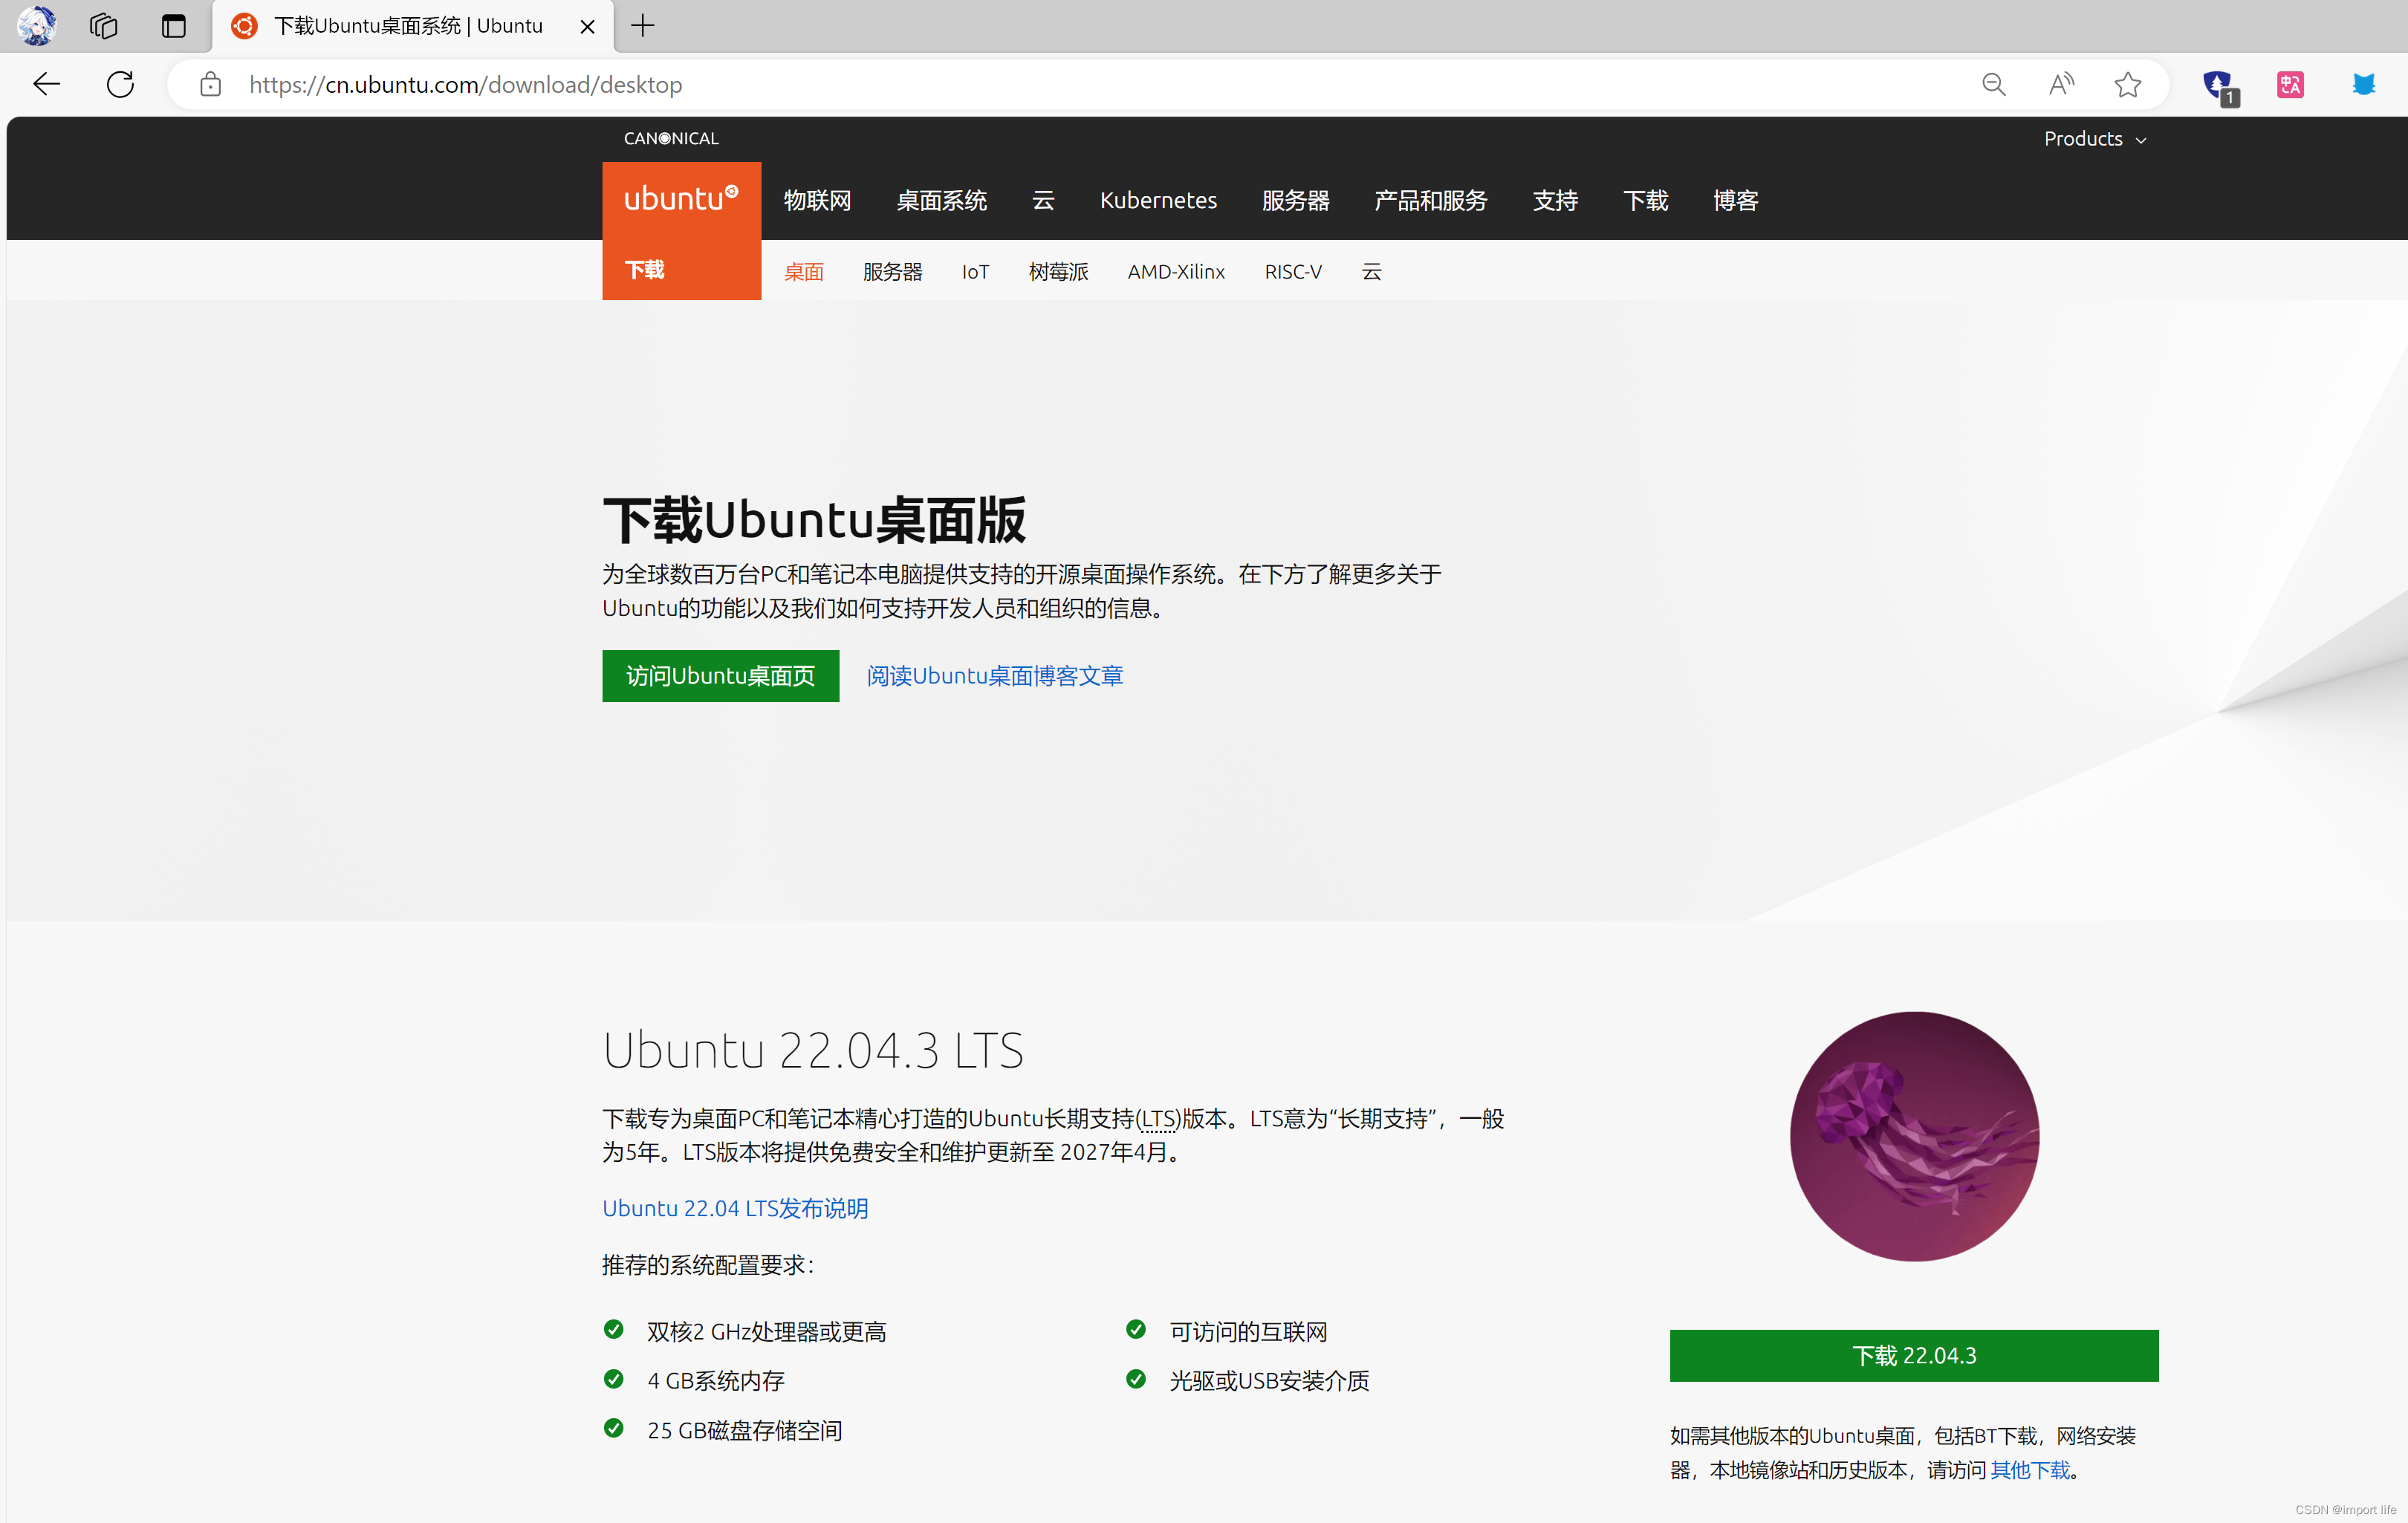The width and height of the screenshot is (2408, 1523).
Task: Click the site lock icon in address bar
Action: [x=210, y=84]
